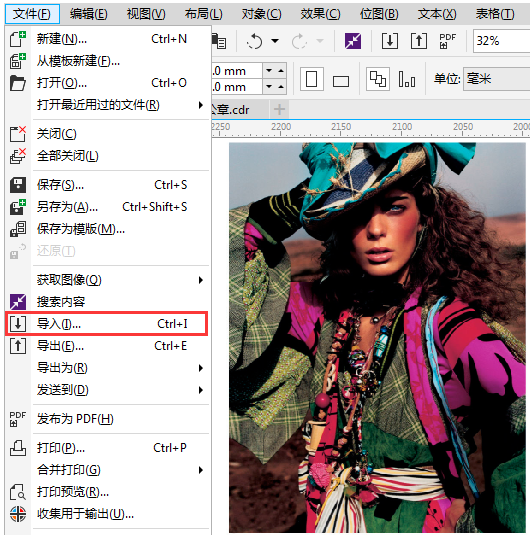Viewport: 530px width, 535px height.
Task: Open the 编辑(E) menu
Action: (89, 14)
